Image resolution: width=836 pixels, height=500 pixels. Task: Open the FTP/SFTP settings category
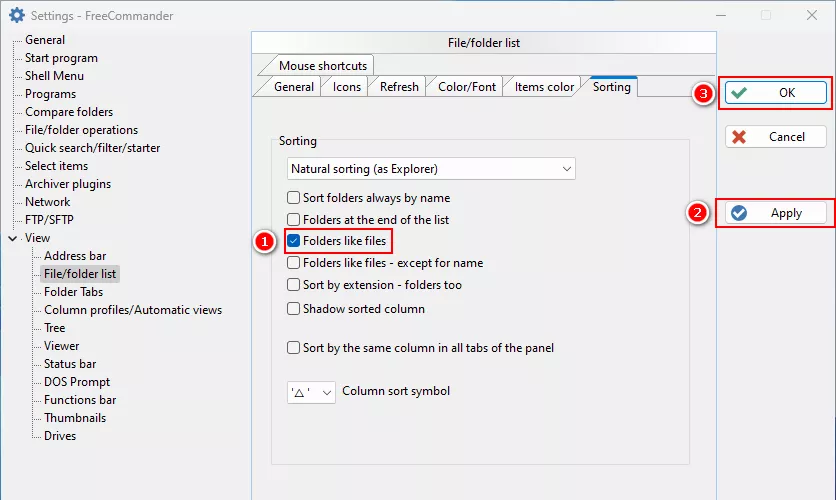click(50, 220)
